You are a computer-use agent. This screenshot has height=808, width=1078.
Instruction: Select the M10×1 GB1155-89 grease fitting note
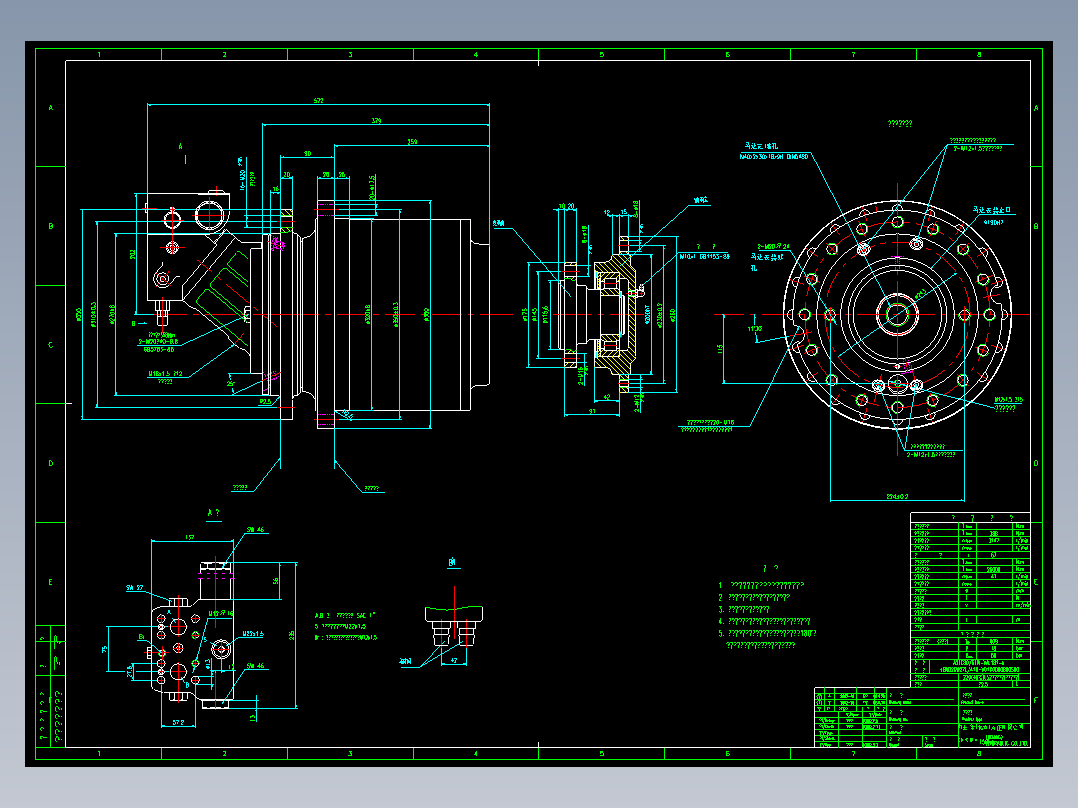(x=705, y=256)
